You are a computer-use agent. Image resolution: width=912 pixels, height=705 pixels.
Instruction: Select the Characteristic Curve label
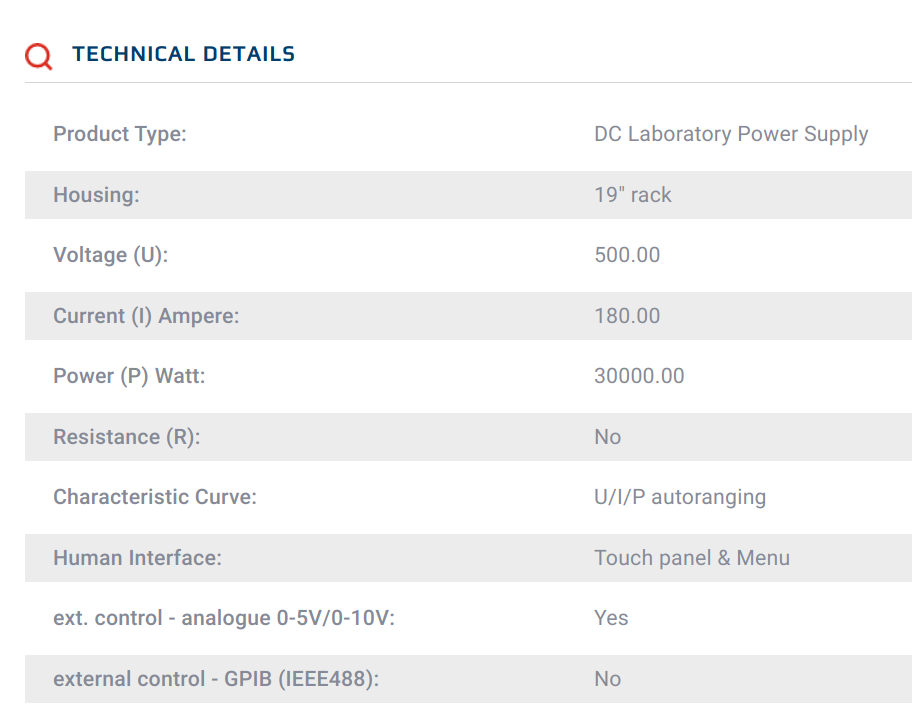coord(155,497)
